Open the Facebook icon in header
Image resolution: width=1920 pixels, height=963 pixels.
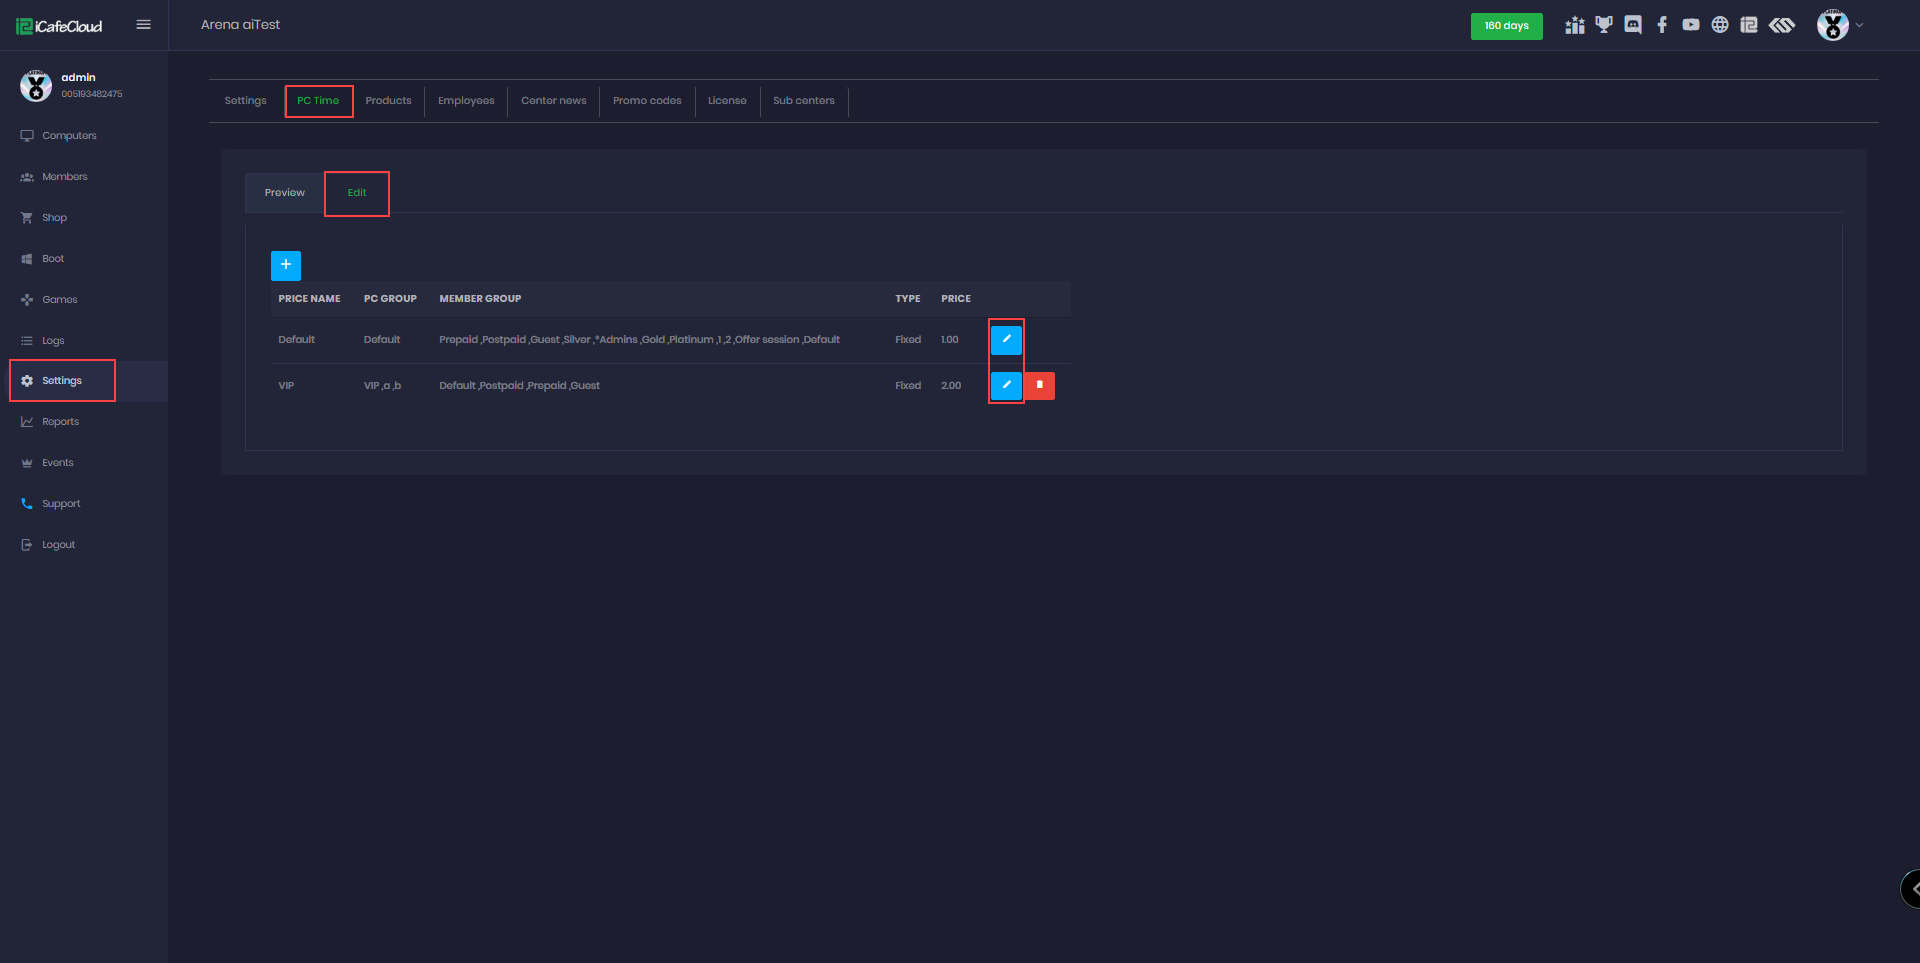[1662, 25]
